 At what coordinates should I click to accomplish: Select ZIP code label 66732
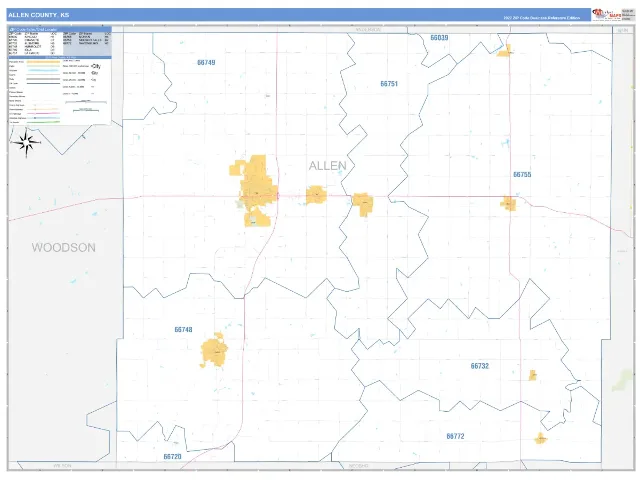(x=480, y=366)
